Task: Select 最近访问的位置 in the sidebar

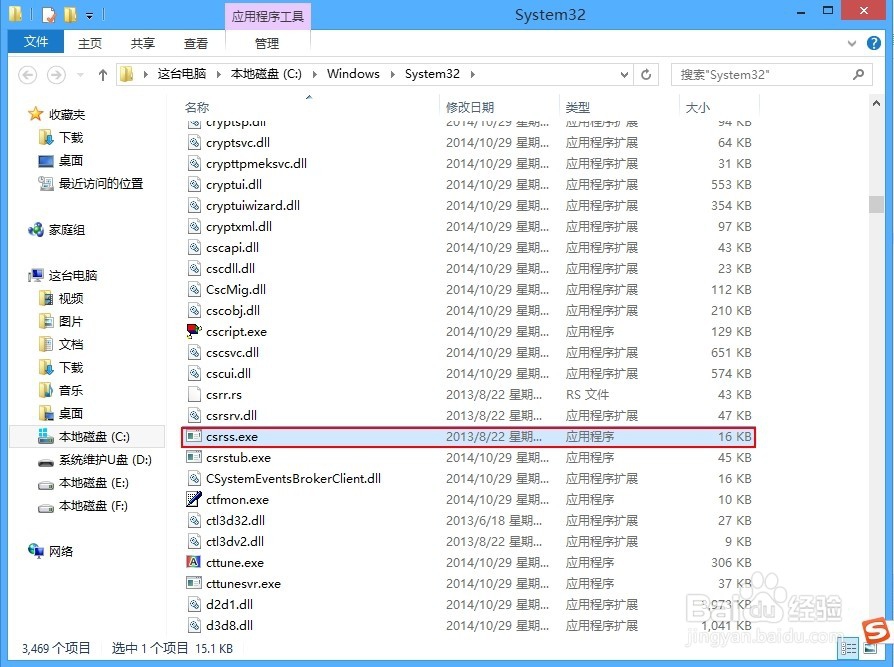Action: tap(101, 184)
